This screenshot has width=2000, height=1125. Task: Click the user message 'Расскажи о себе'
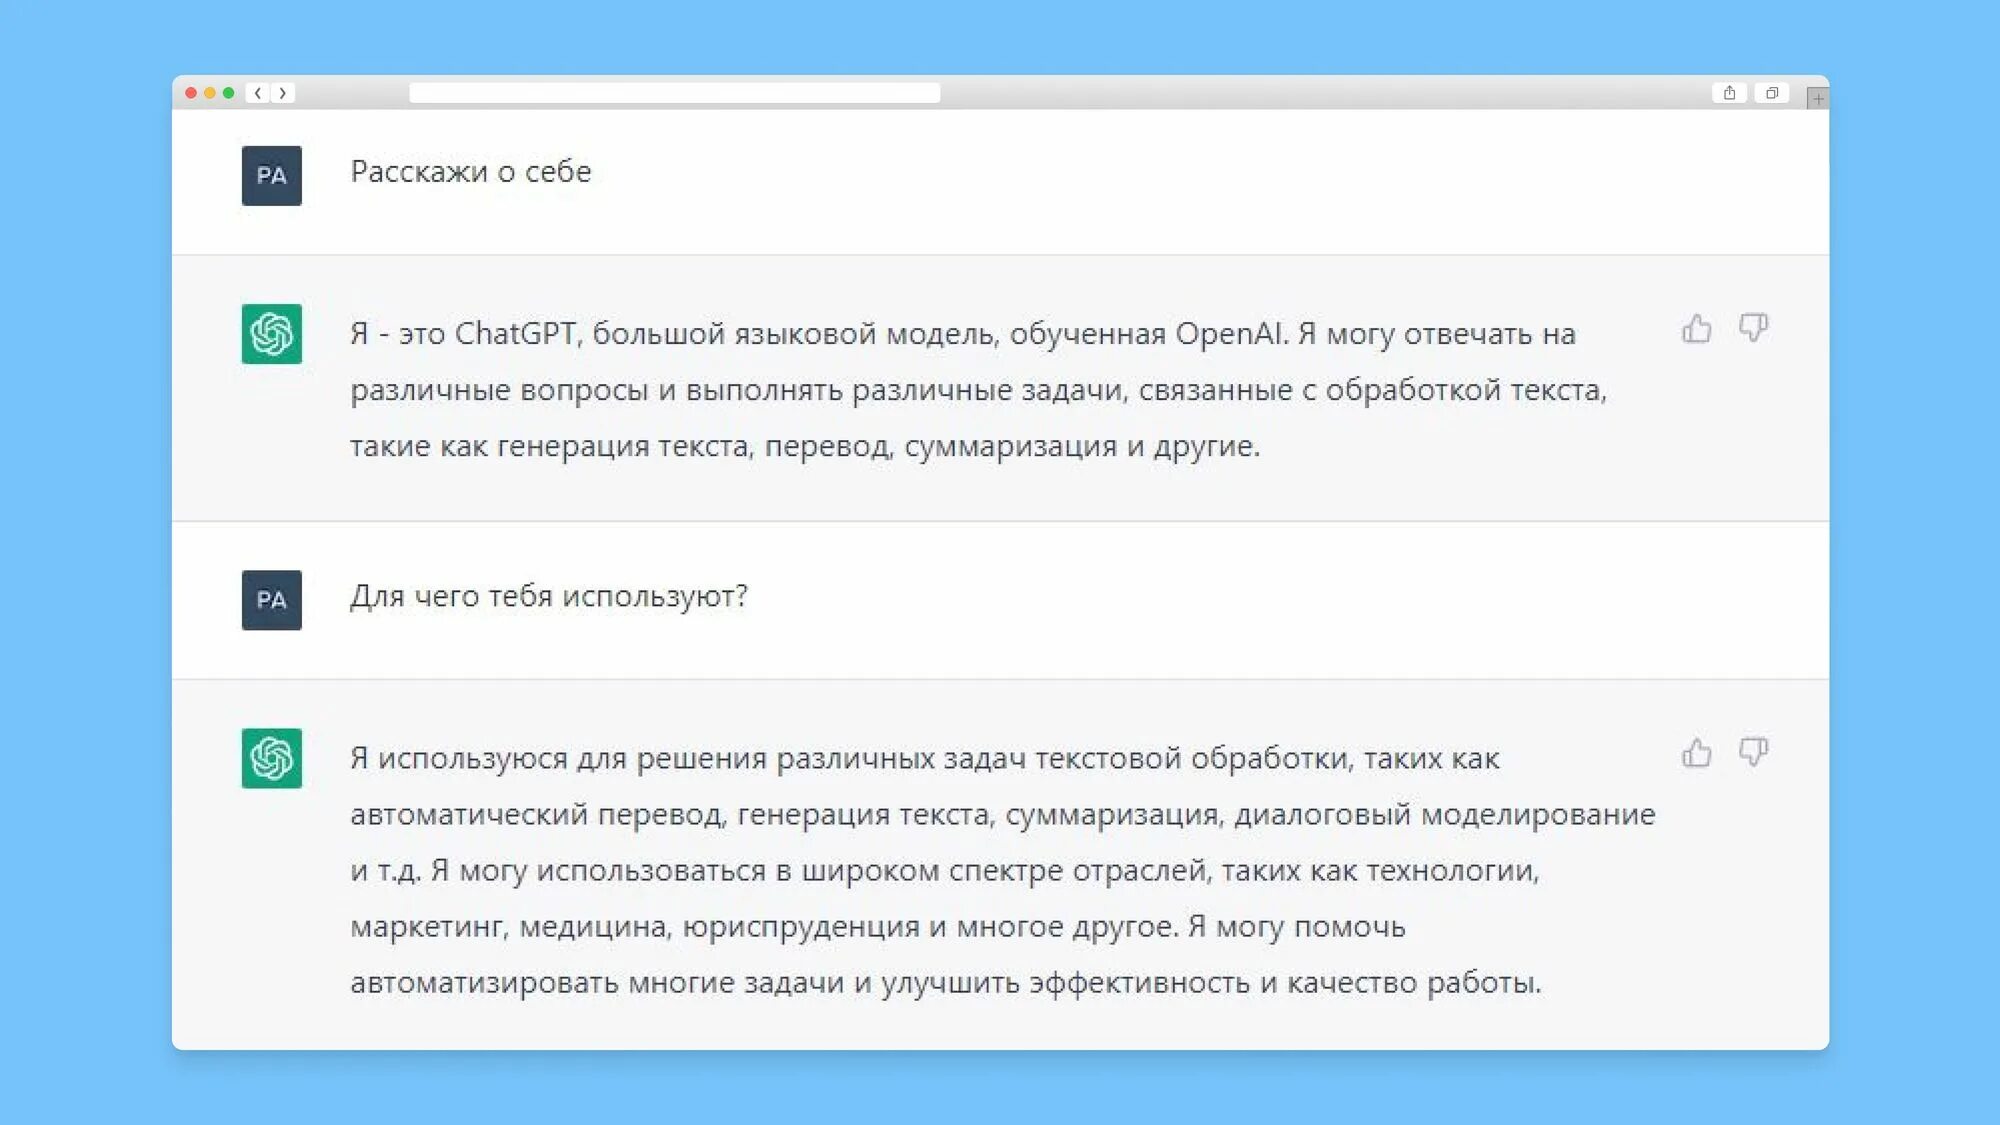[470, 172]
